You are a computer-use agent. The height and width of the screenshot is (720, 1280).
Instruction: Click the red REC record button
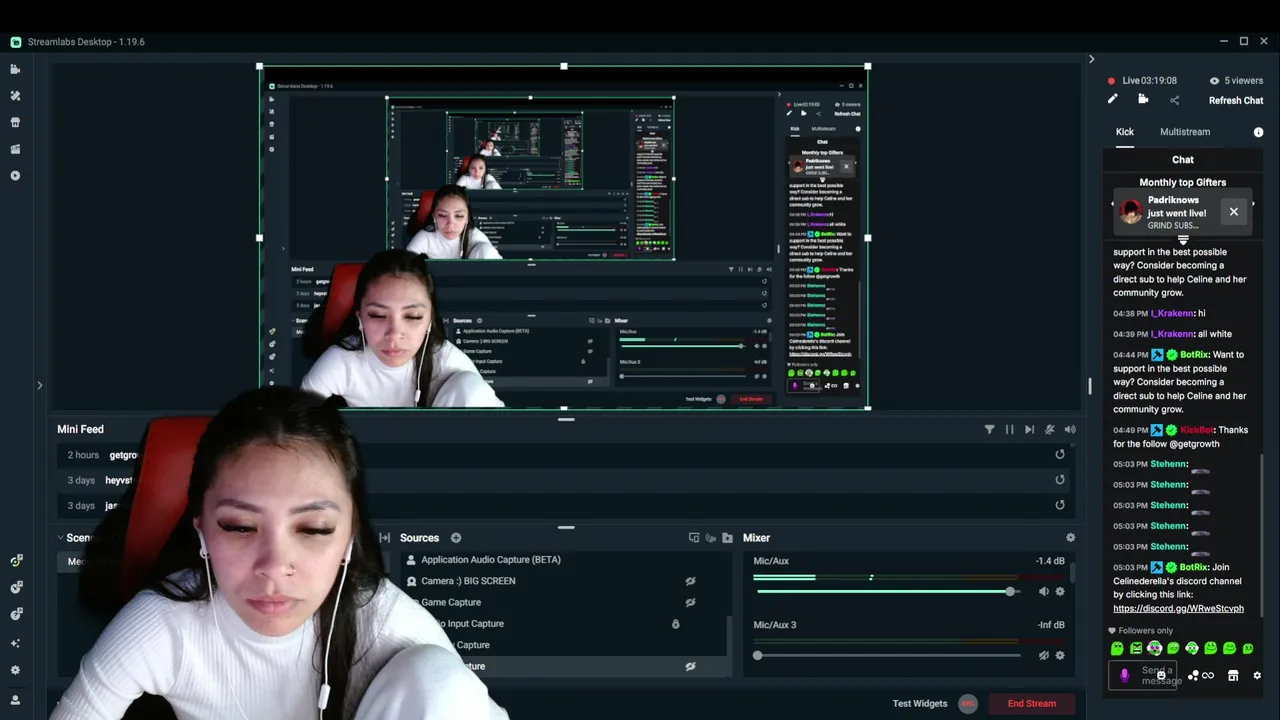pos(967,704)
